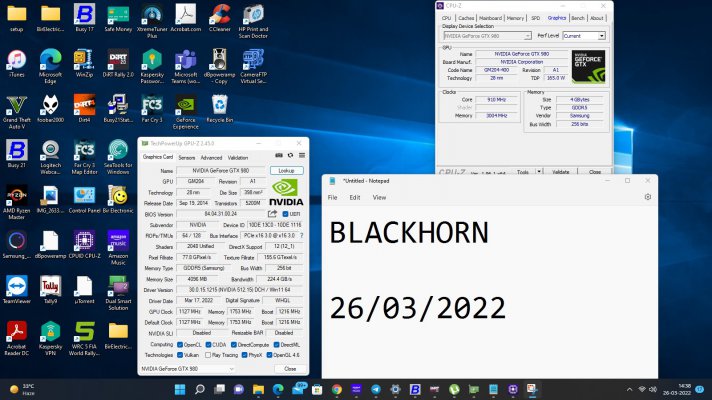Toggle the UEFI checkbox in GPU-Z
The height and width of the screenshot is (400, 712).
coord(285,214)
